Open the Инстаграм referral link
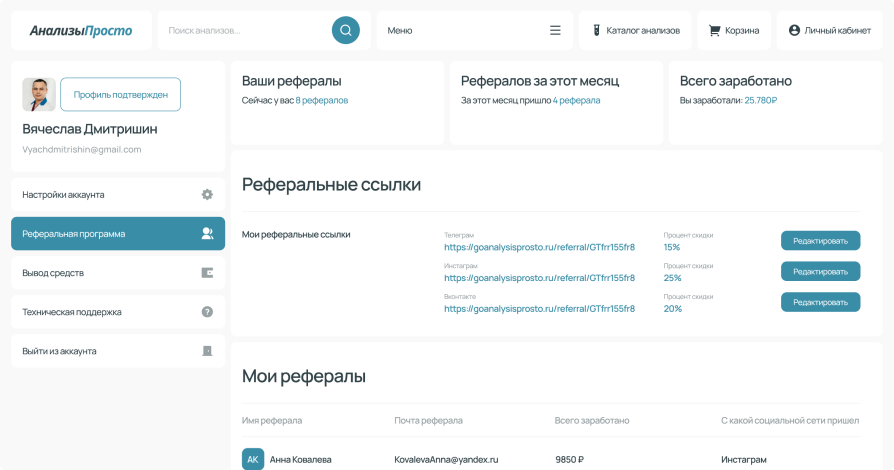Image resolution: width=894 pixels, height=470 pixels. click(539, 278)
